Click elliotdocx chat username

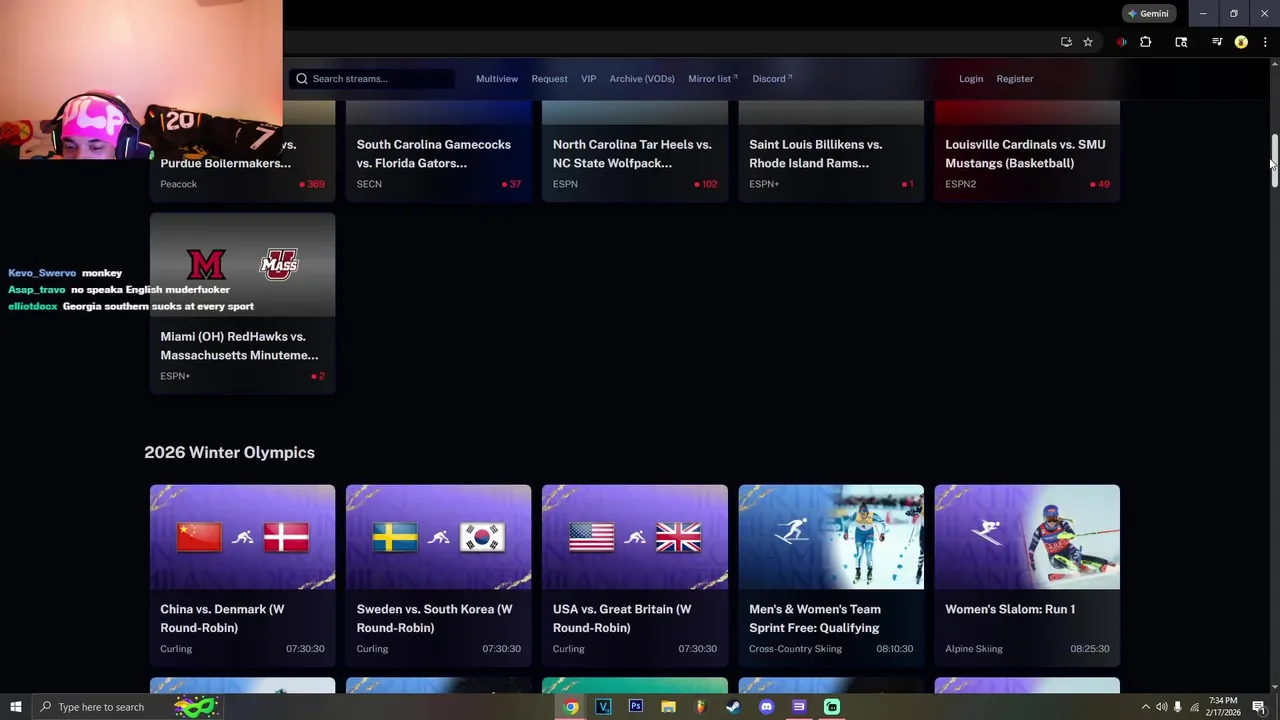click(x=33, y=307)
